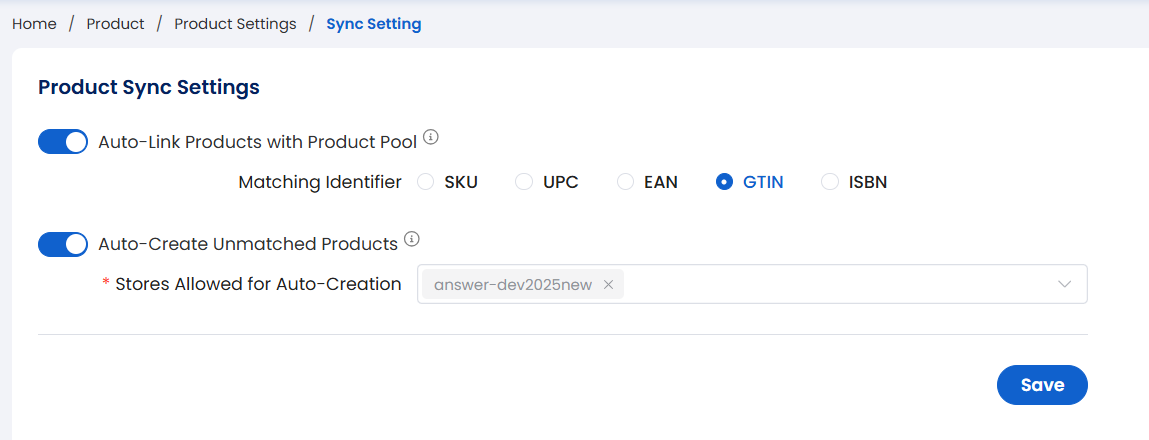Viewport: 1149px width, 440px height.
Task: Remove the answer-dev2025new store tag
Action: pyautogui.click(x=608, y=285)
